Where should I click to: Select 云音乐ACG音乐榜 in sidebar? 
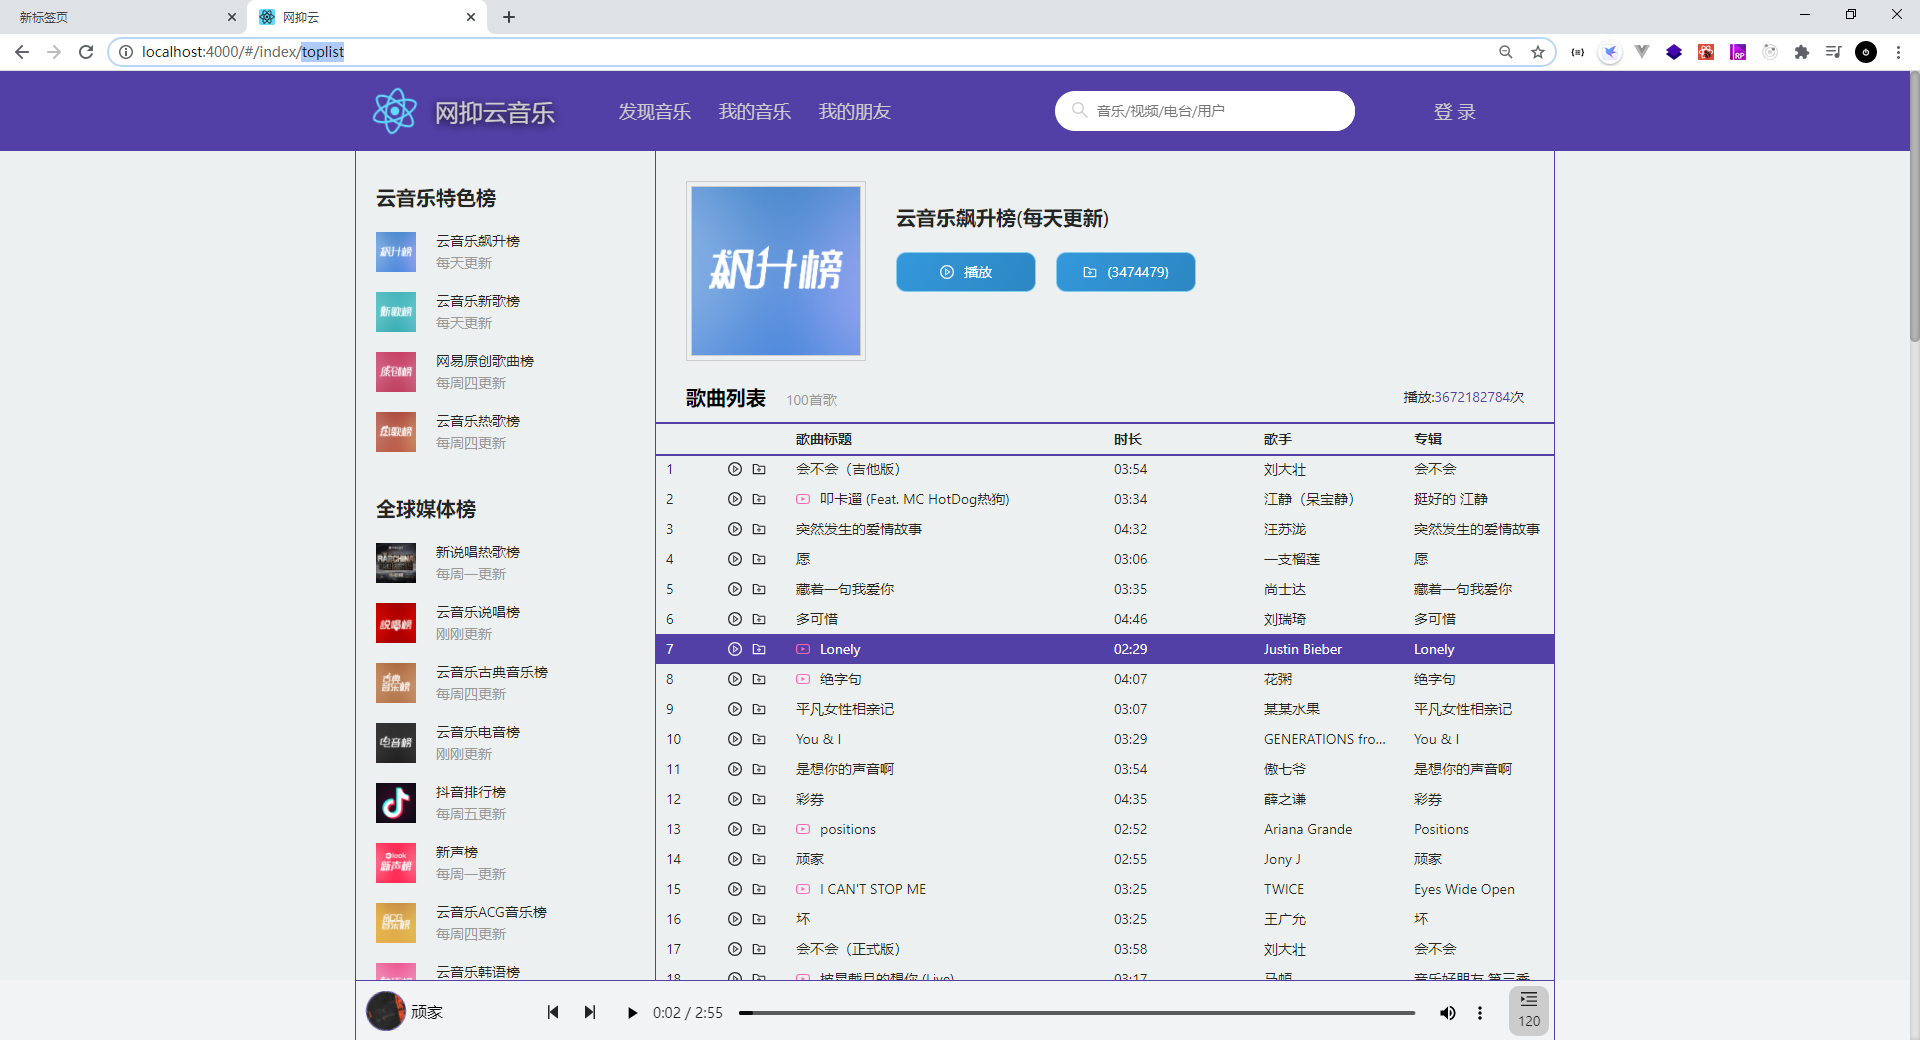click(491, 912)
